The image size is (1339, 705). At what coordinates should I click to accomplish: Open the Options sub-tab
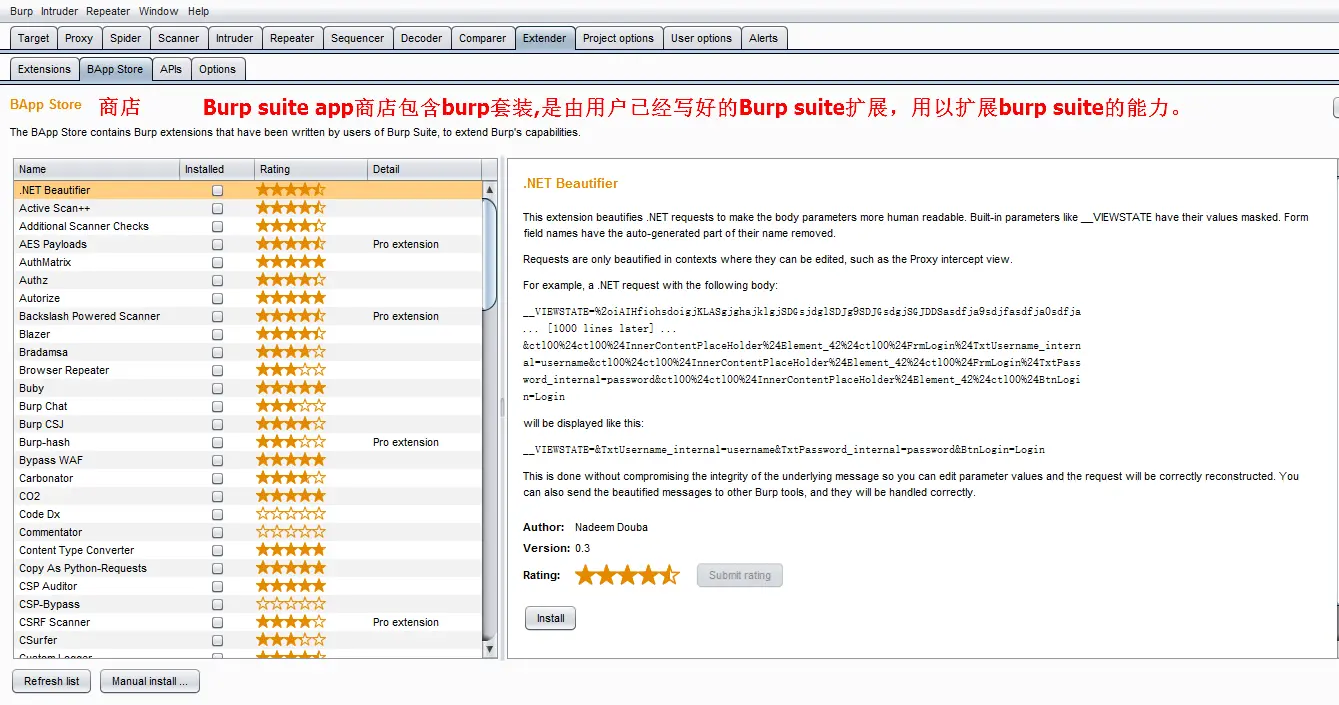(217, 69)
